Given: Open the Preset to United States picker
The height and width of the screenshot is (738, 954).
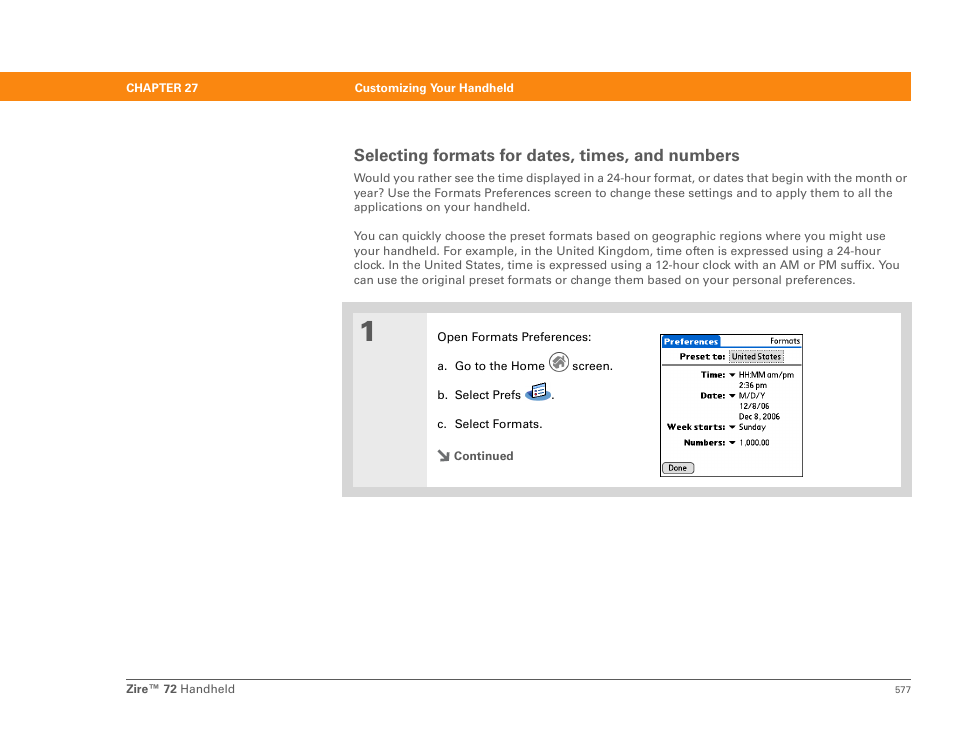Looking at the screenshot, I should 756,357.
